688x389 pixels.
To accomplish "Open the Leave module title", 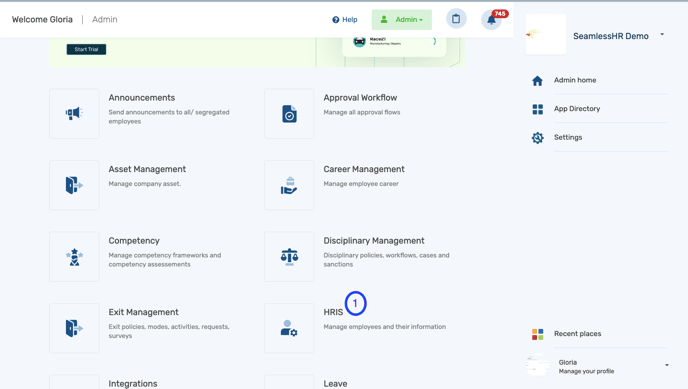I will pyautogui.click(x=335, y=384).
